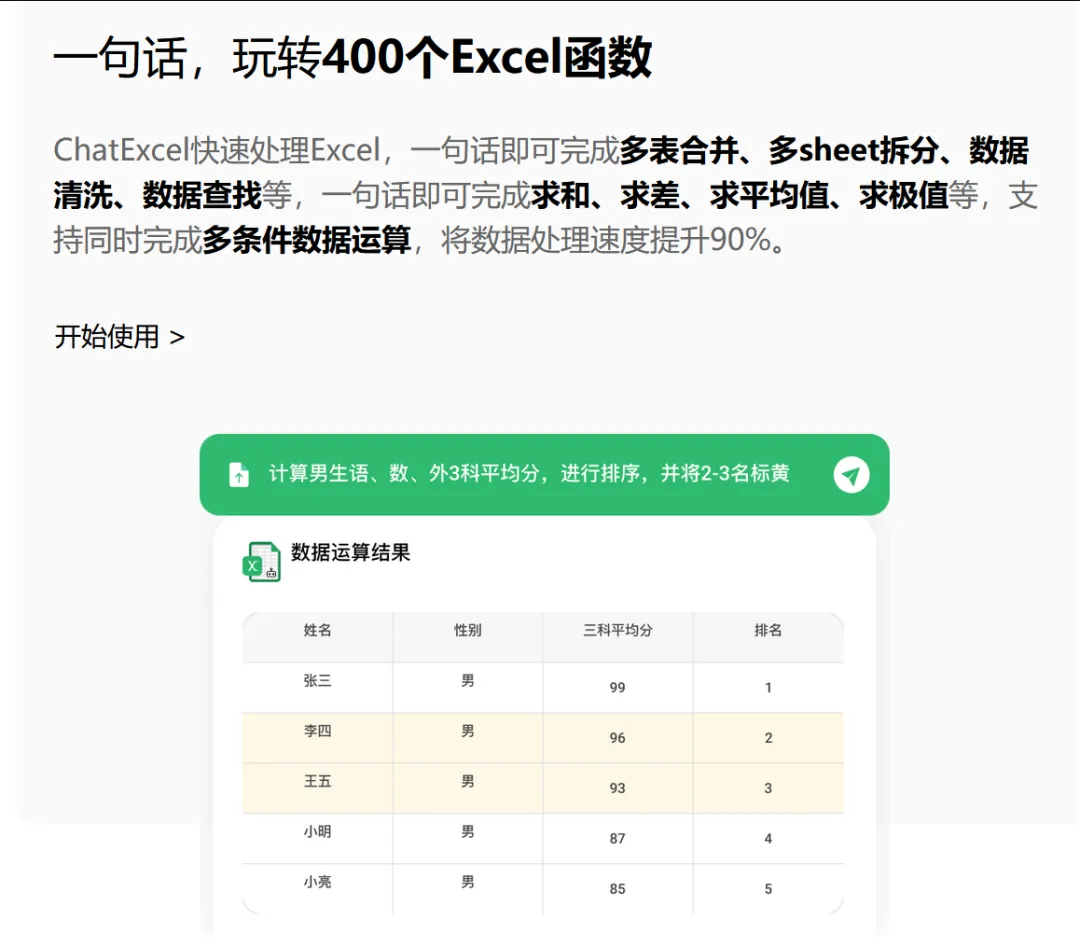Open the 开始使用 > link
This screenshot has height=948, width=1080.
pos(119,337)
